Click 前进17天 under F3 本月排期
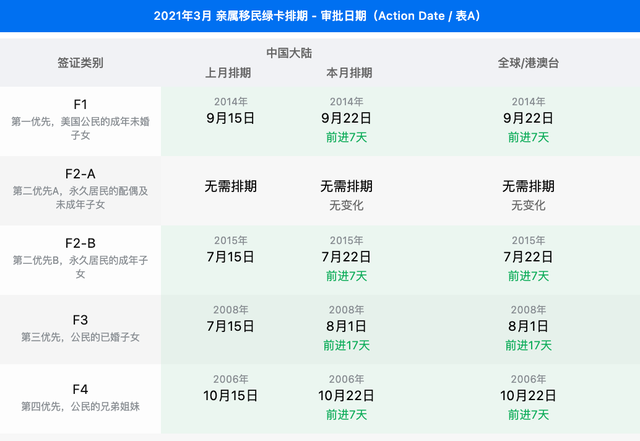Screen dimensions: 640x441 point(346,345)
